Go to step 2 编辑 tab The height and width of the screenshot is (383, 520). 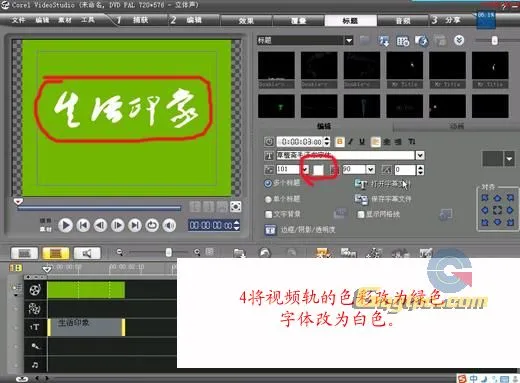[x=193, y=20]
